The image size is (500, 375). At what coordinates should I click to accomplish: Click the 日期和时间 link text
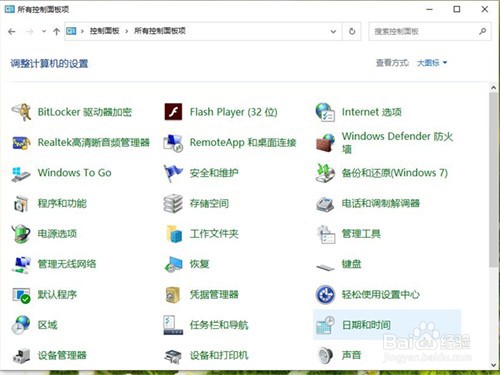click(366, 325)
